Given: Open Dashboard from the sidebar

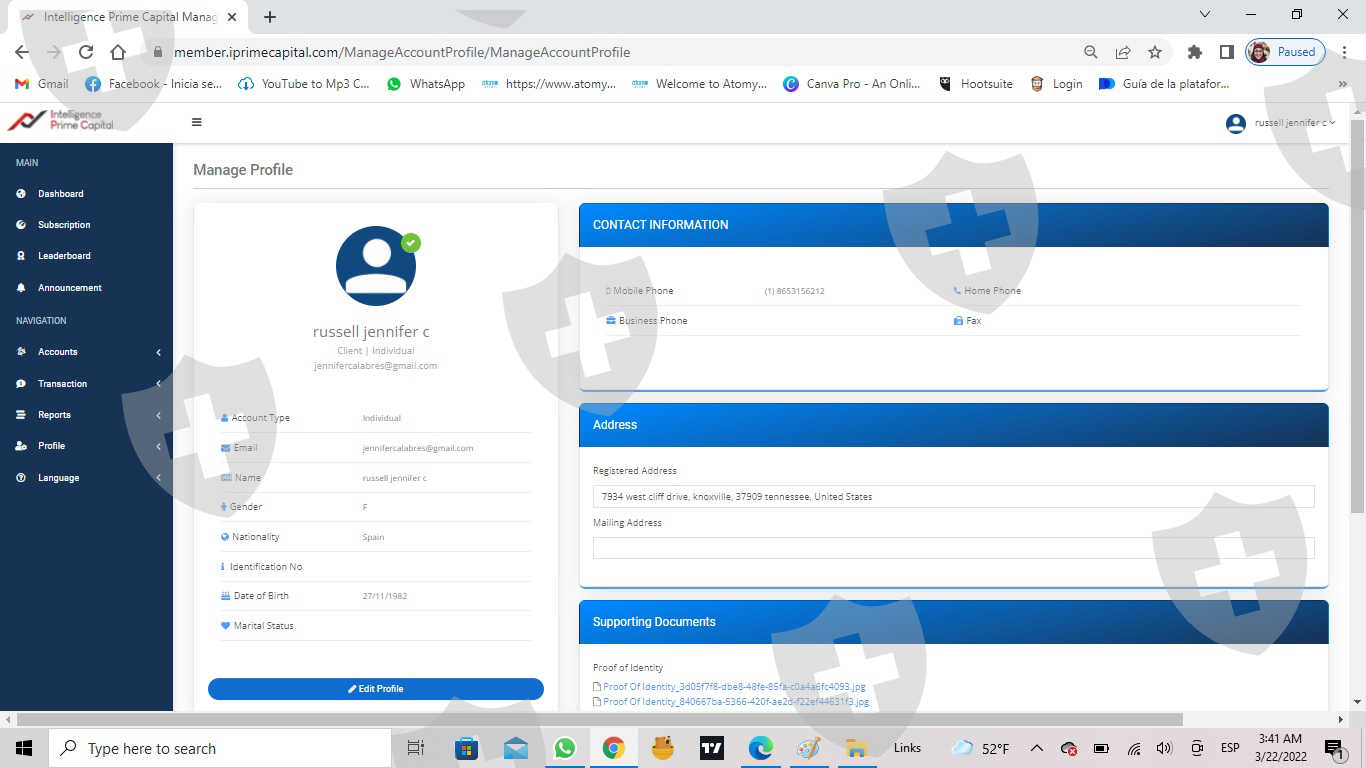Looking at the screenshot, I should (x=60, y=194).
